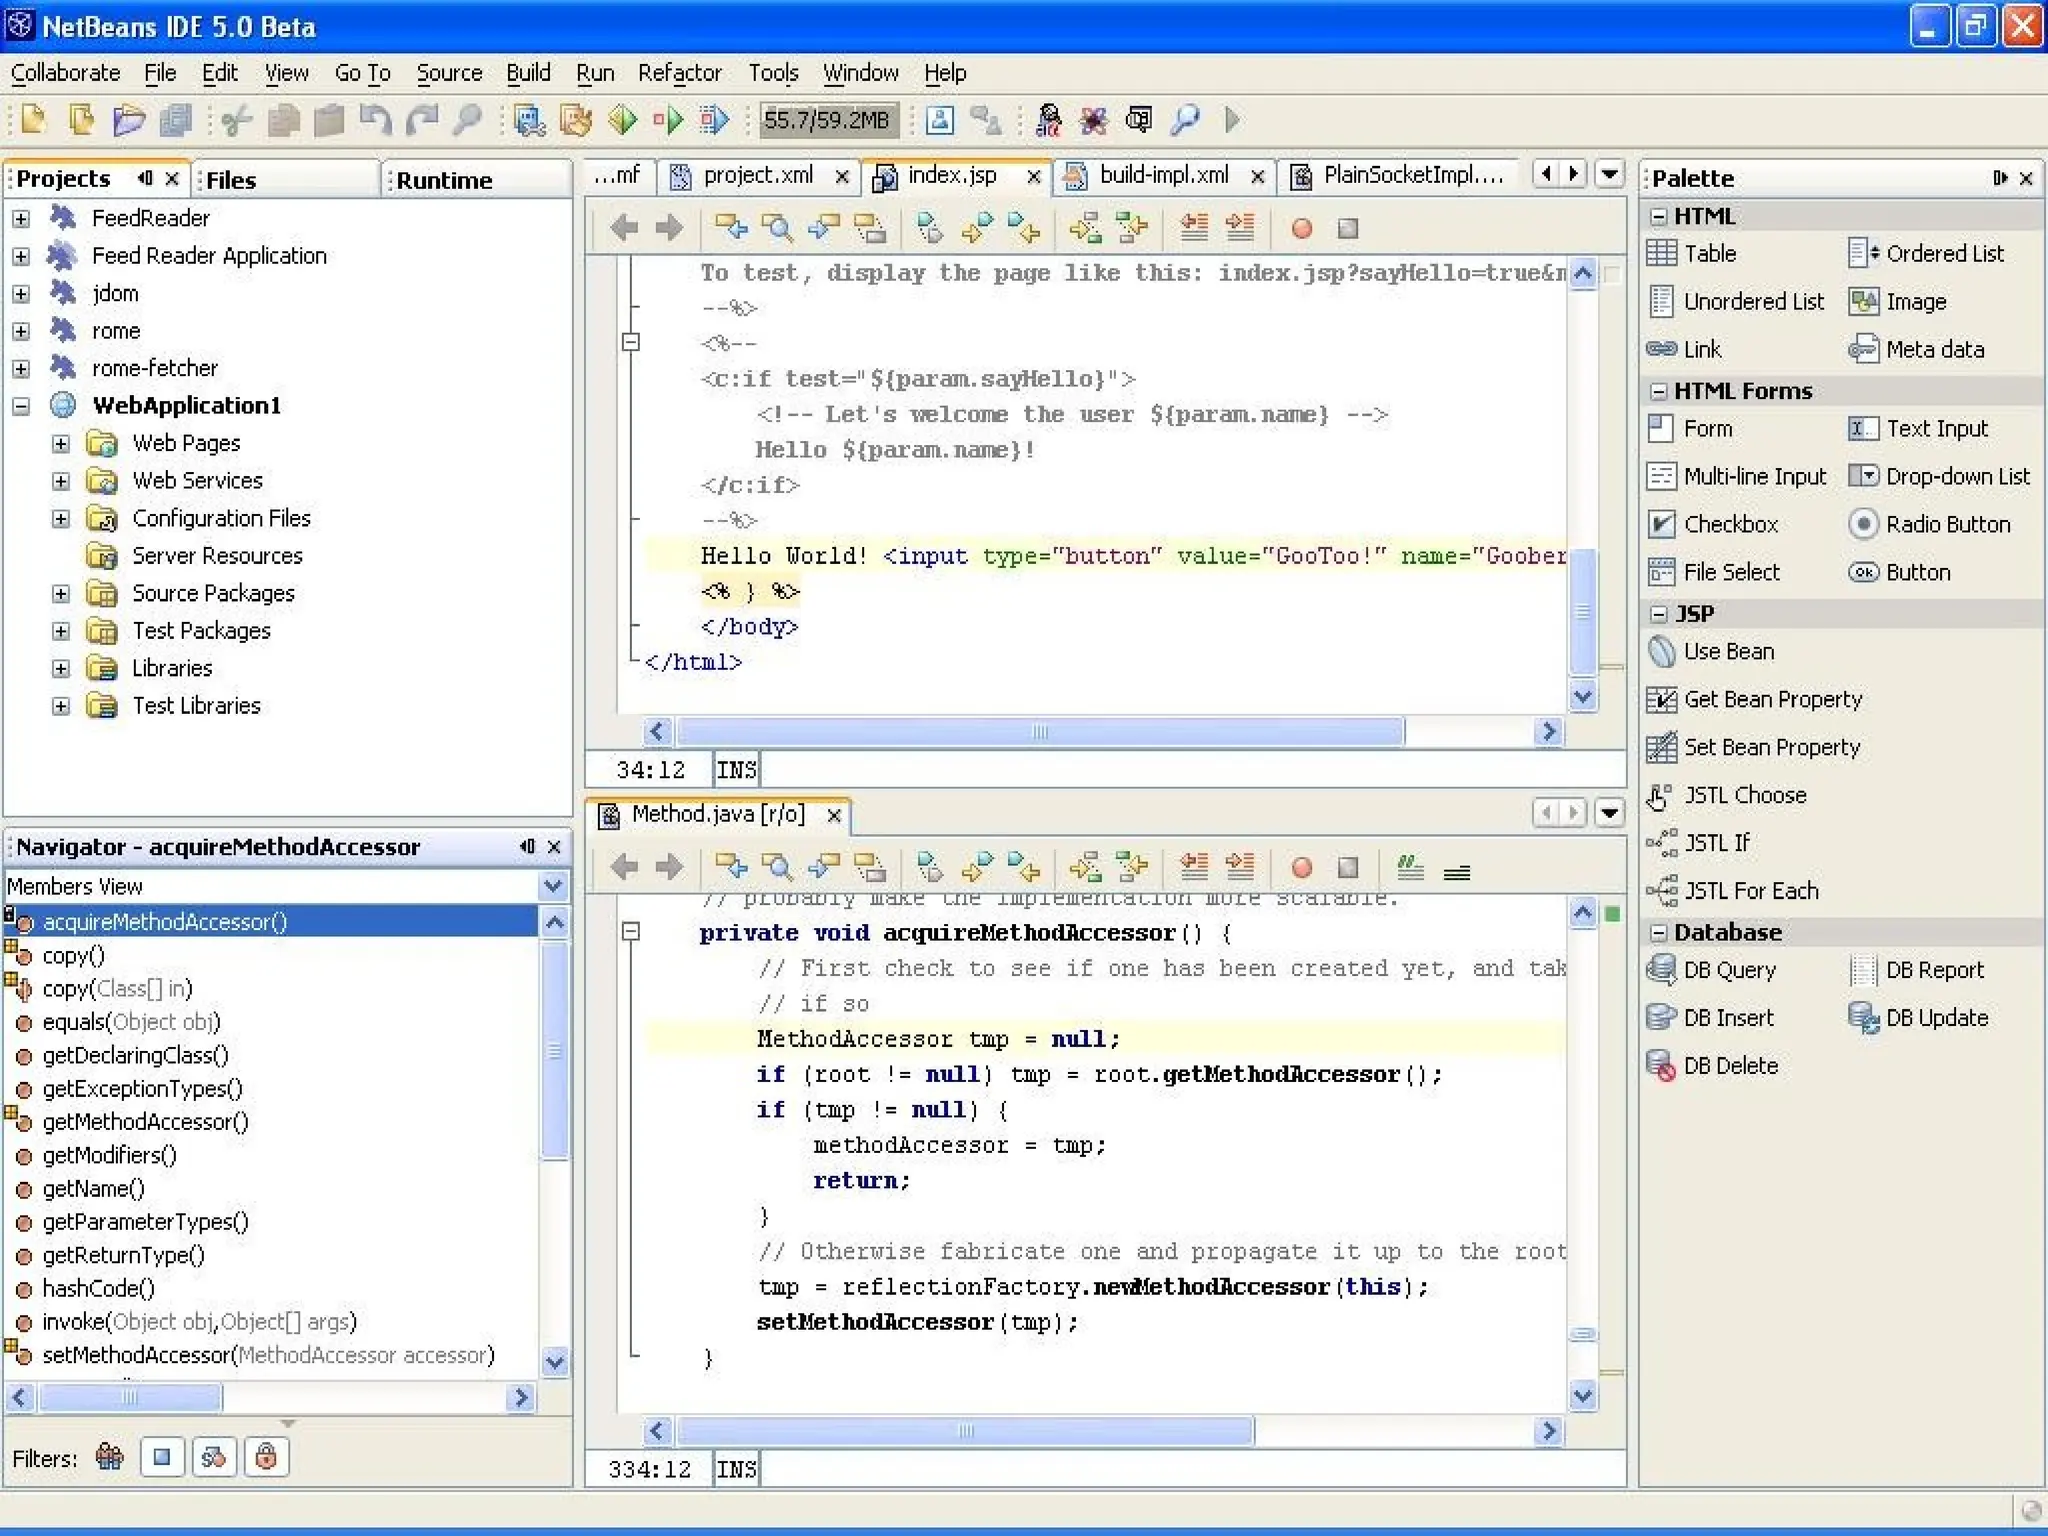The image size is (2048, 1536).
Task: Select the Checkbox palette item
Action: 1713,525
